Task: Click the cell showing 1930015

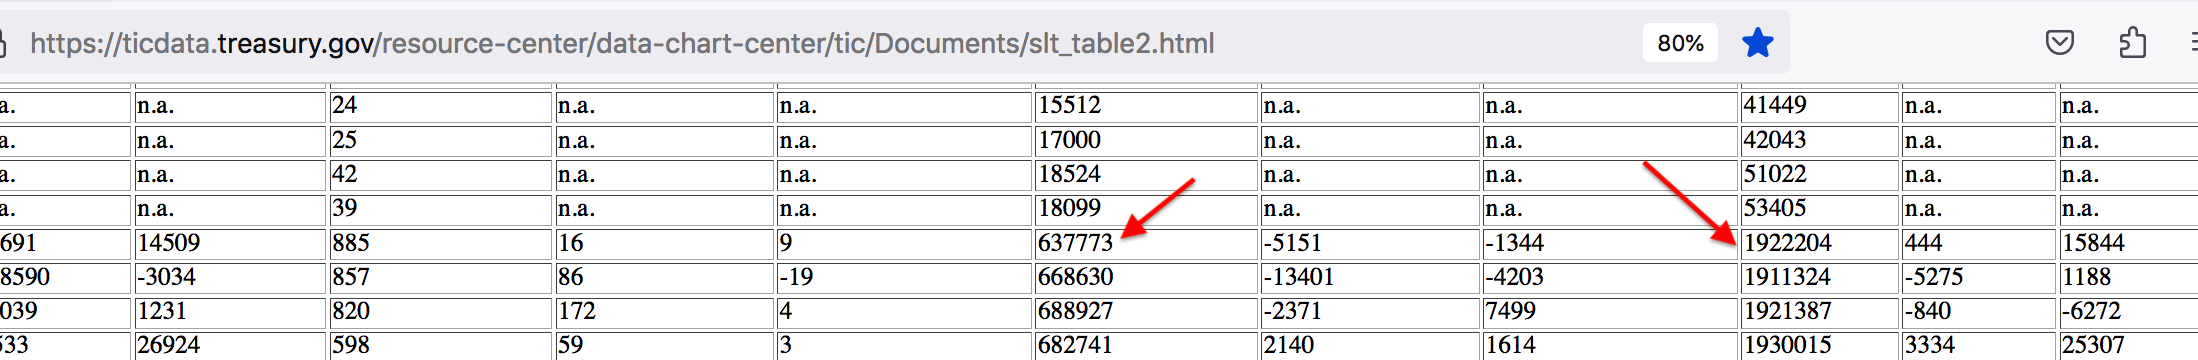Action: [x=1819, y=345]
